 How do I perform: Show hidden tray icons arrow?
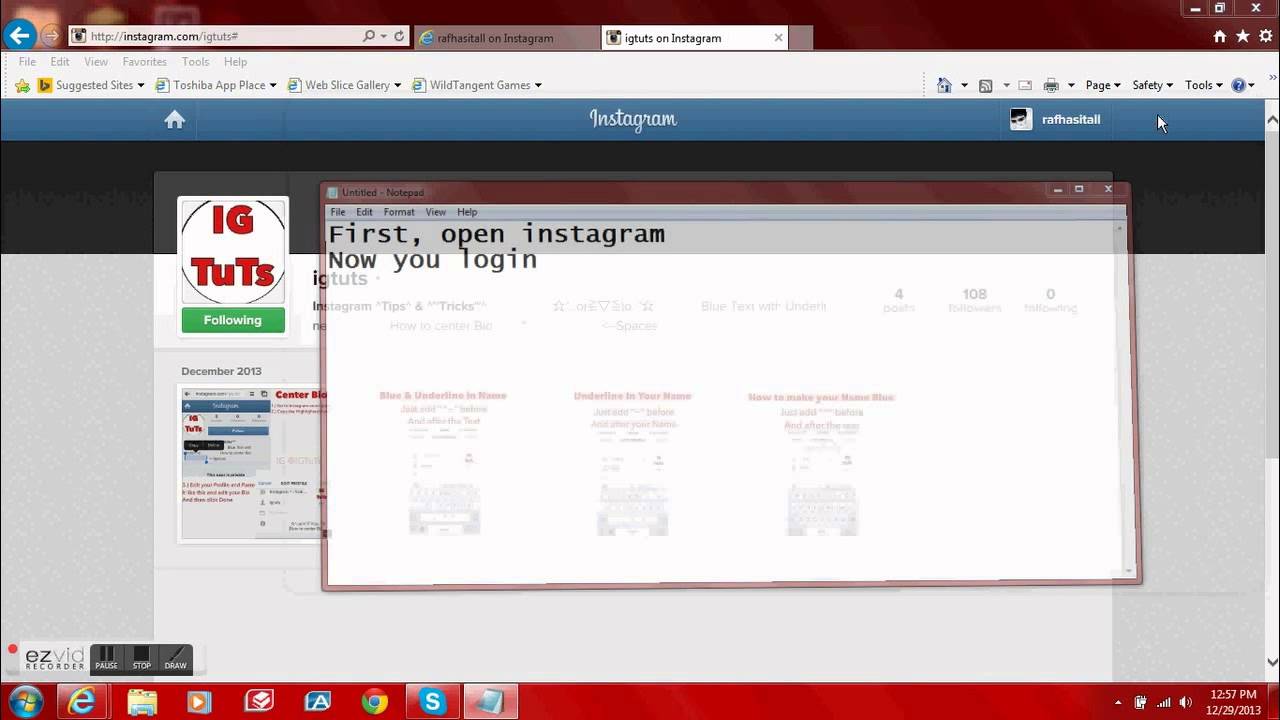point(1118,702)
